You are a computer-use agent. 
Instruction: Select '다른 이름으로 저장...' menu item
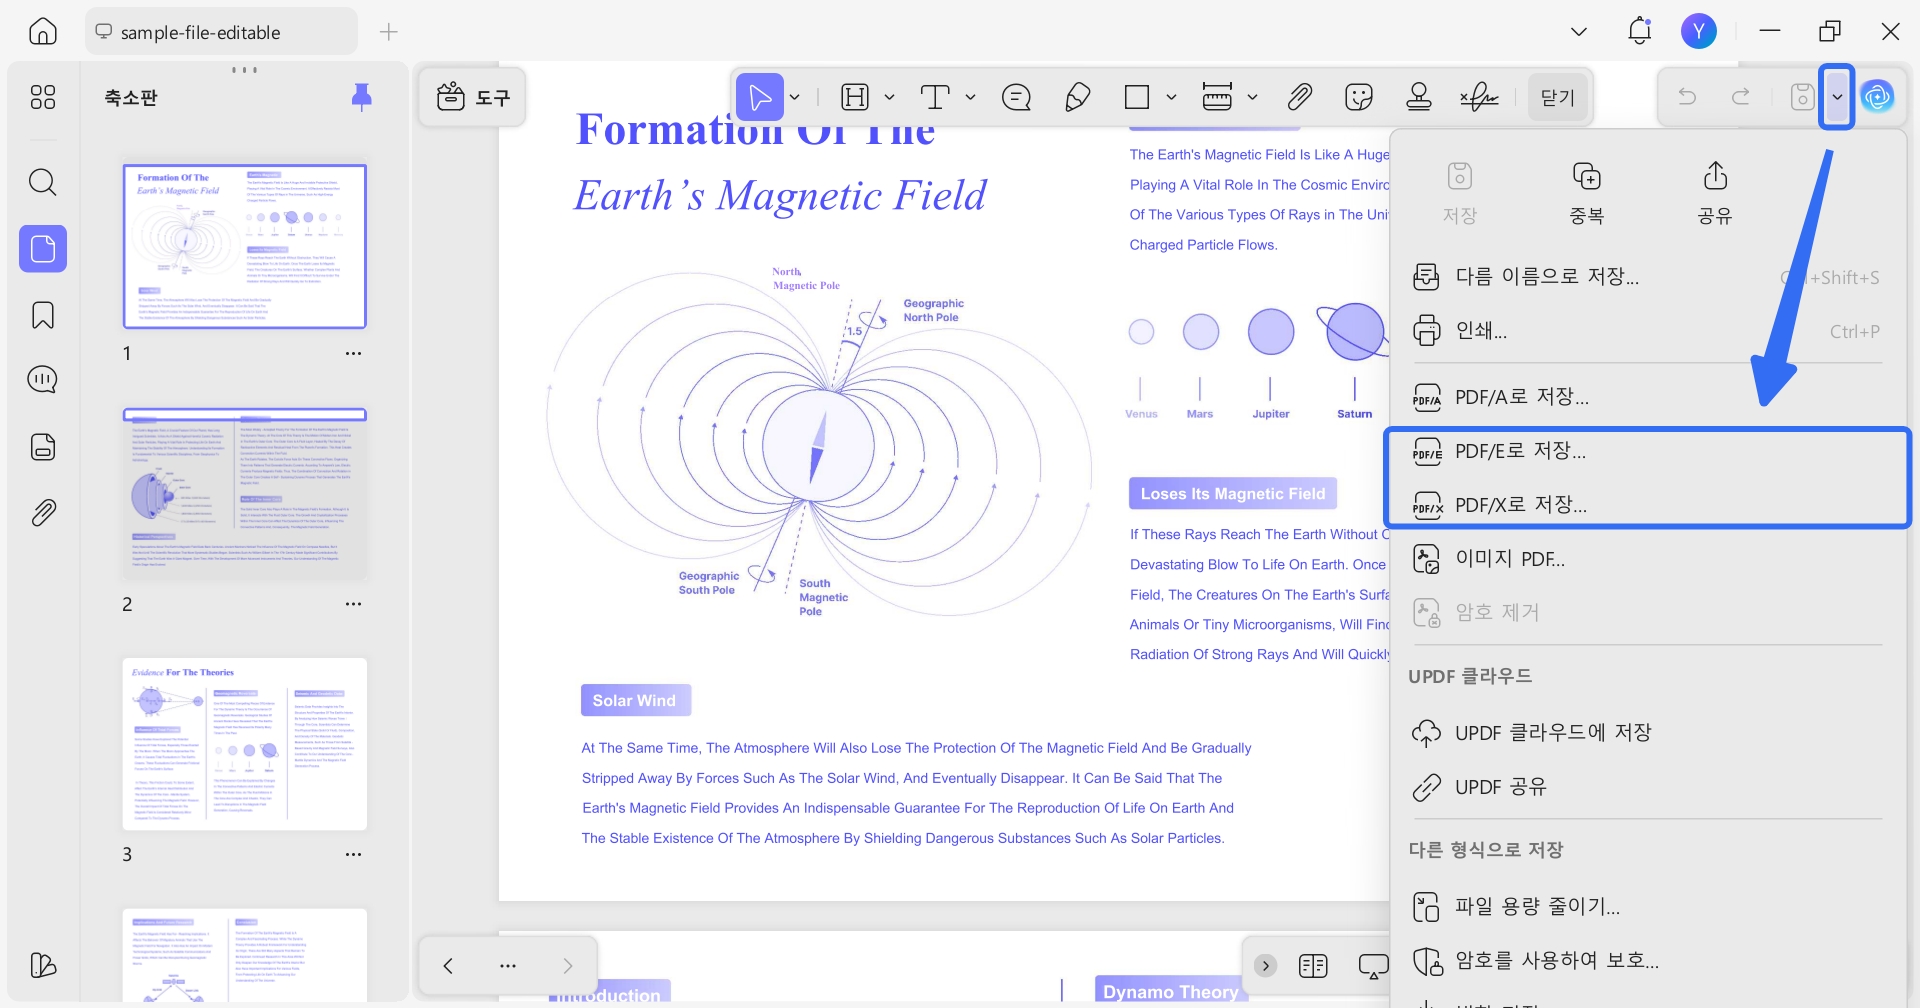(1546, 277)
